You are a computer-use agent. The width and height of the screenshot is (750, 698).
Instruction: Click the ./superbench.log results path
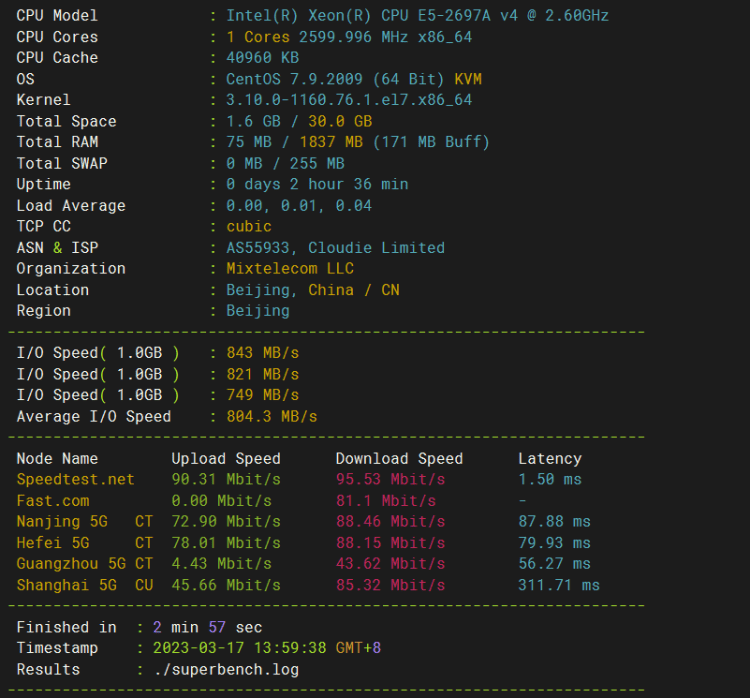(x=226, y=670)
